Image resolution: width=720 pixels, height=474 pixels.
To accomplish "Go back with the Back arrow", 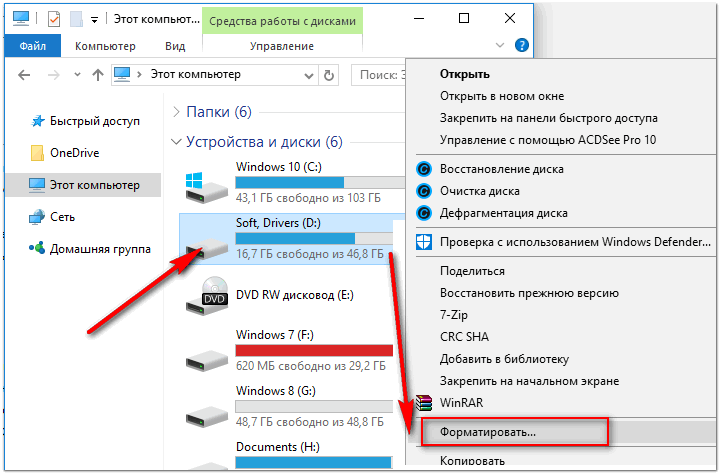I will tap(24, 75).
